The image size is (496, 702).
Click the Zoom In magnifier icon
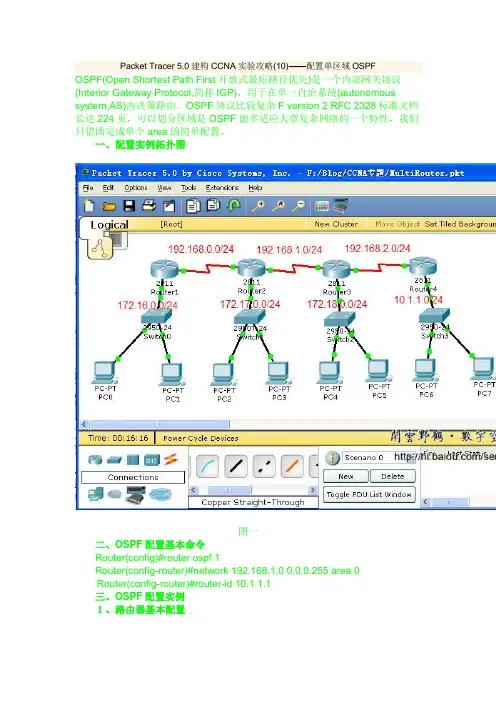click(x=258, y=205)
